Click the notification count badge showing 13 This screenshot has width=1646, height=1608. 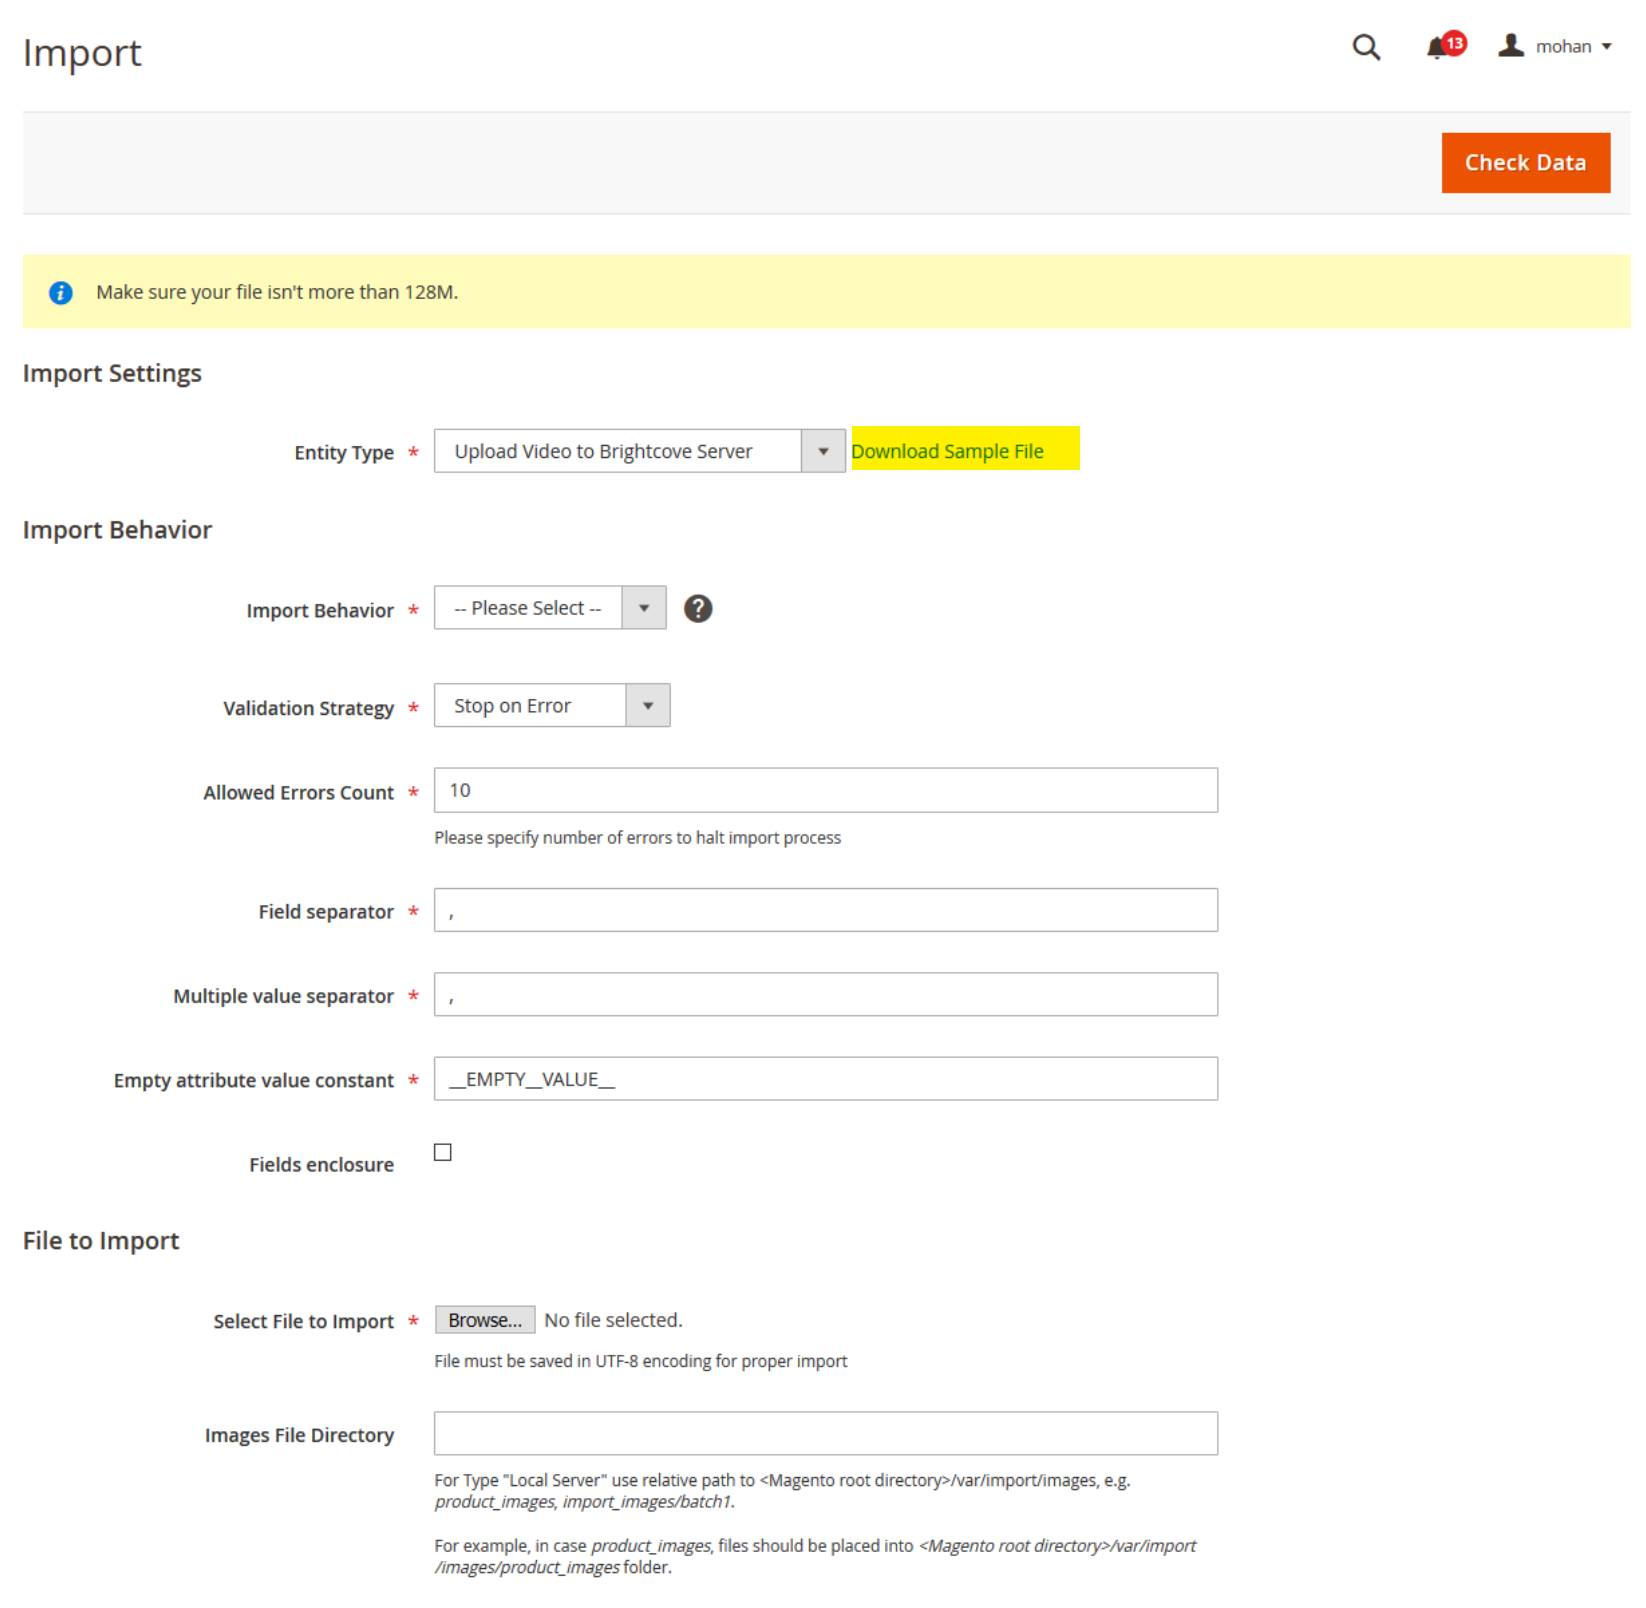coord(1453,42)
